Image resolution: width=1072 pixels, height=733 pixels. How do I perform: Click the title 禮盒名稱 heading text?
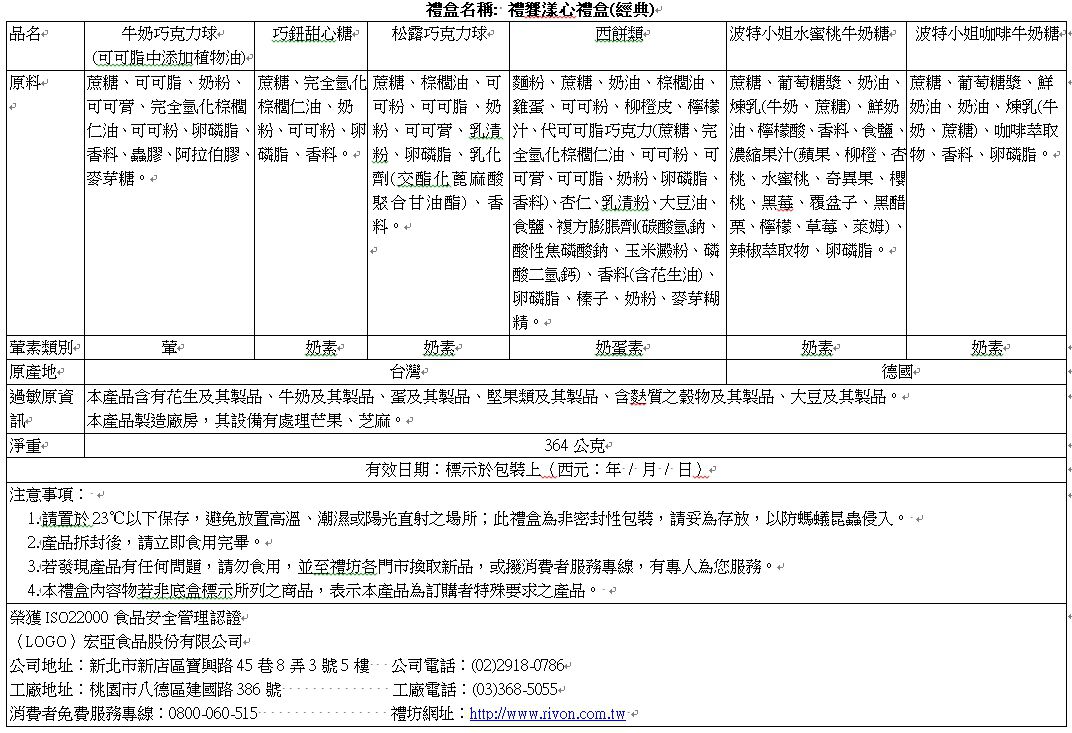point(535,10)
